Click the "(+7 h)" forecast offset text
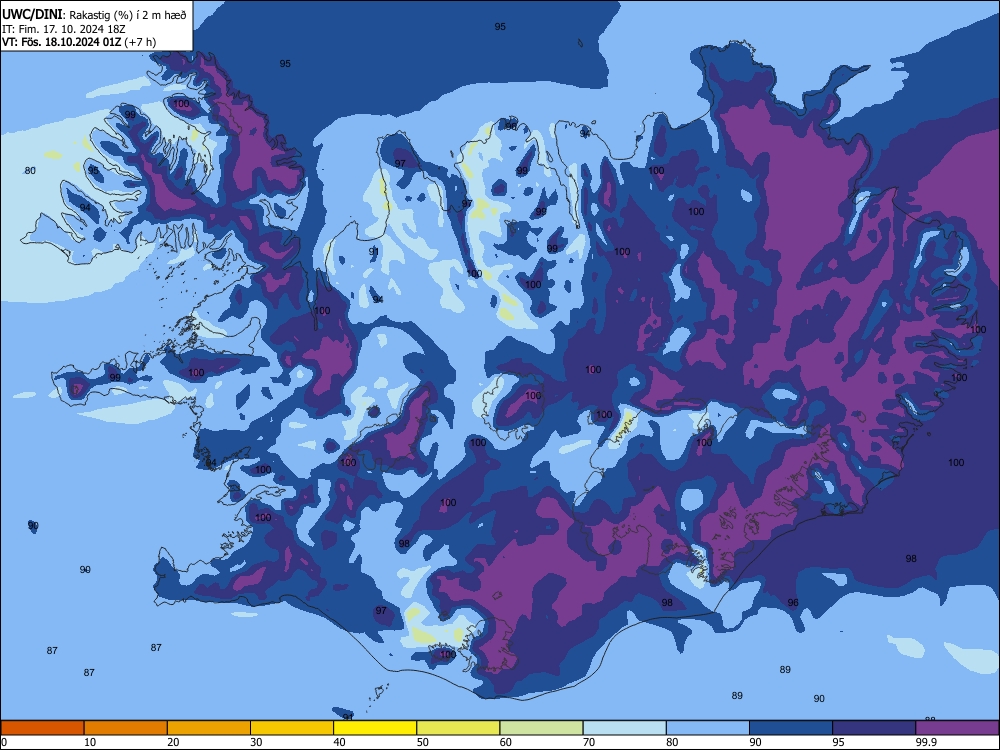Screen dimensions: 1000x750 (140, 42)
